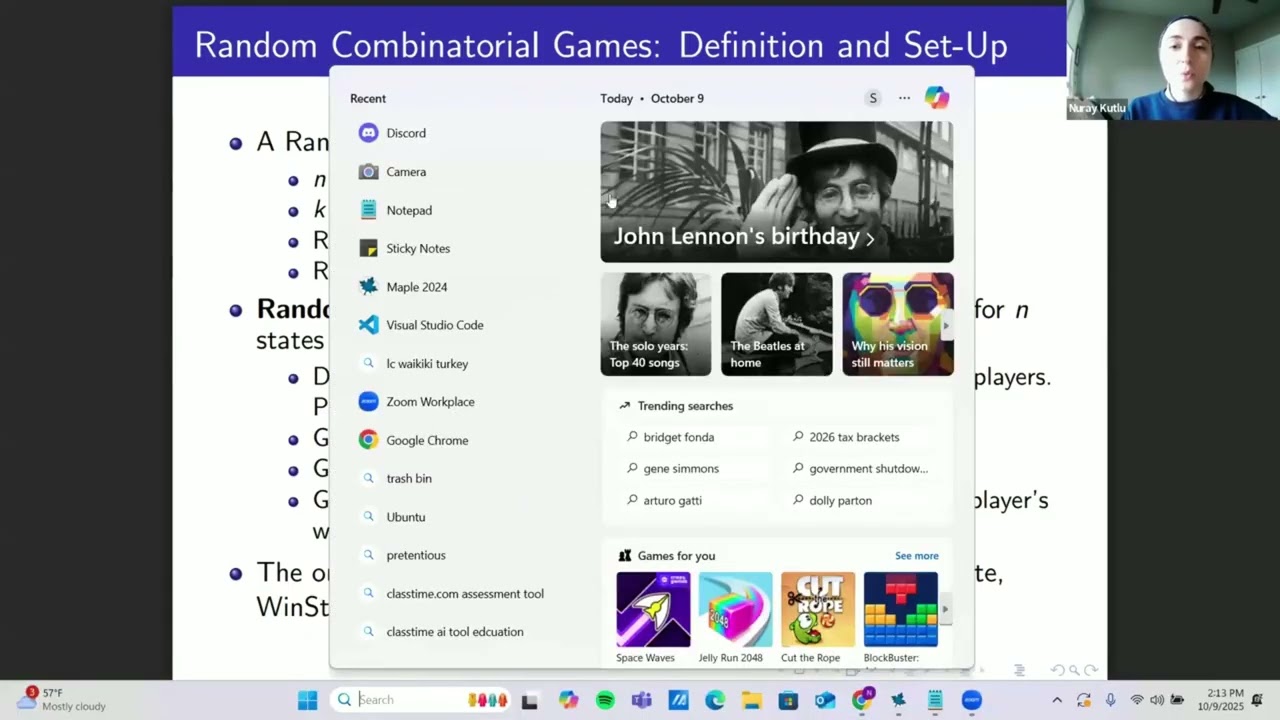Viewport: 1280px width, 720px height.
Task: Open Microsoft Store from the taskbar
Action: tap(788, 701)
